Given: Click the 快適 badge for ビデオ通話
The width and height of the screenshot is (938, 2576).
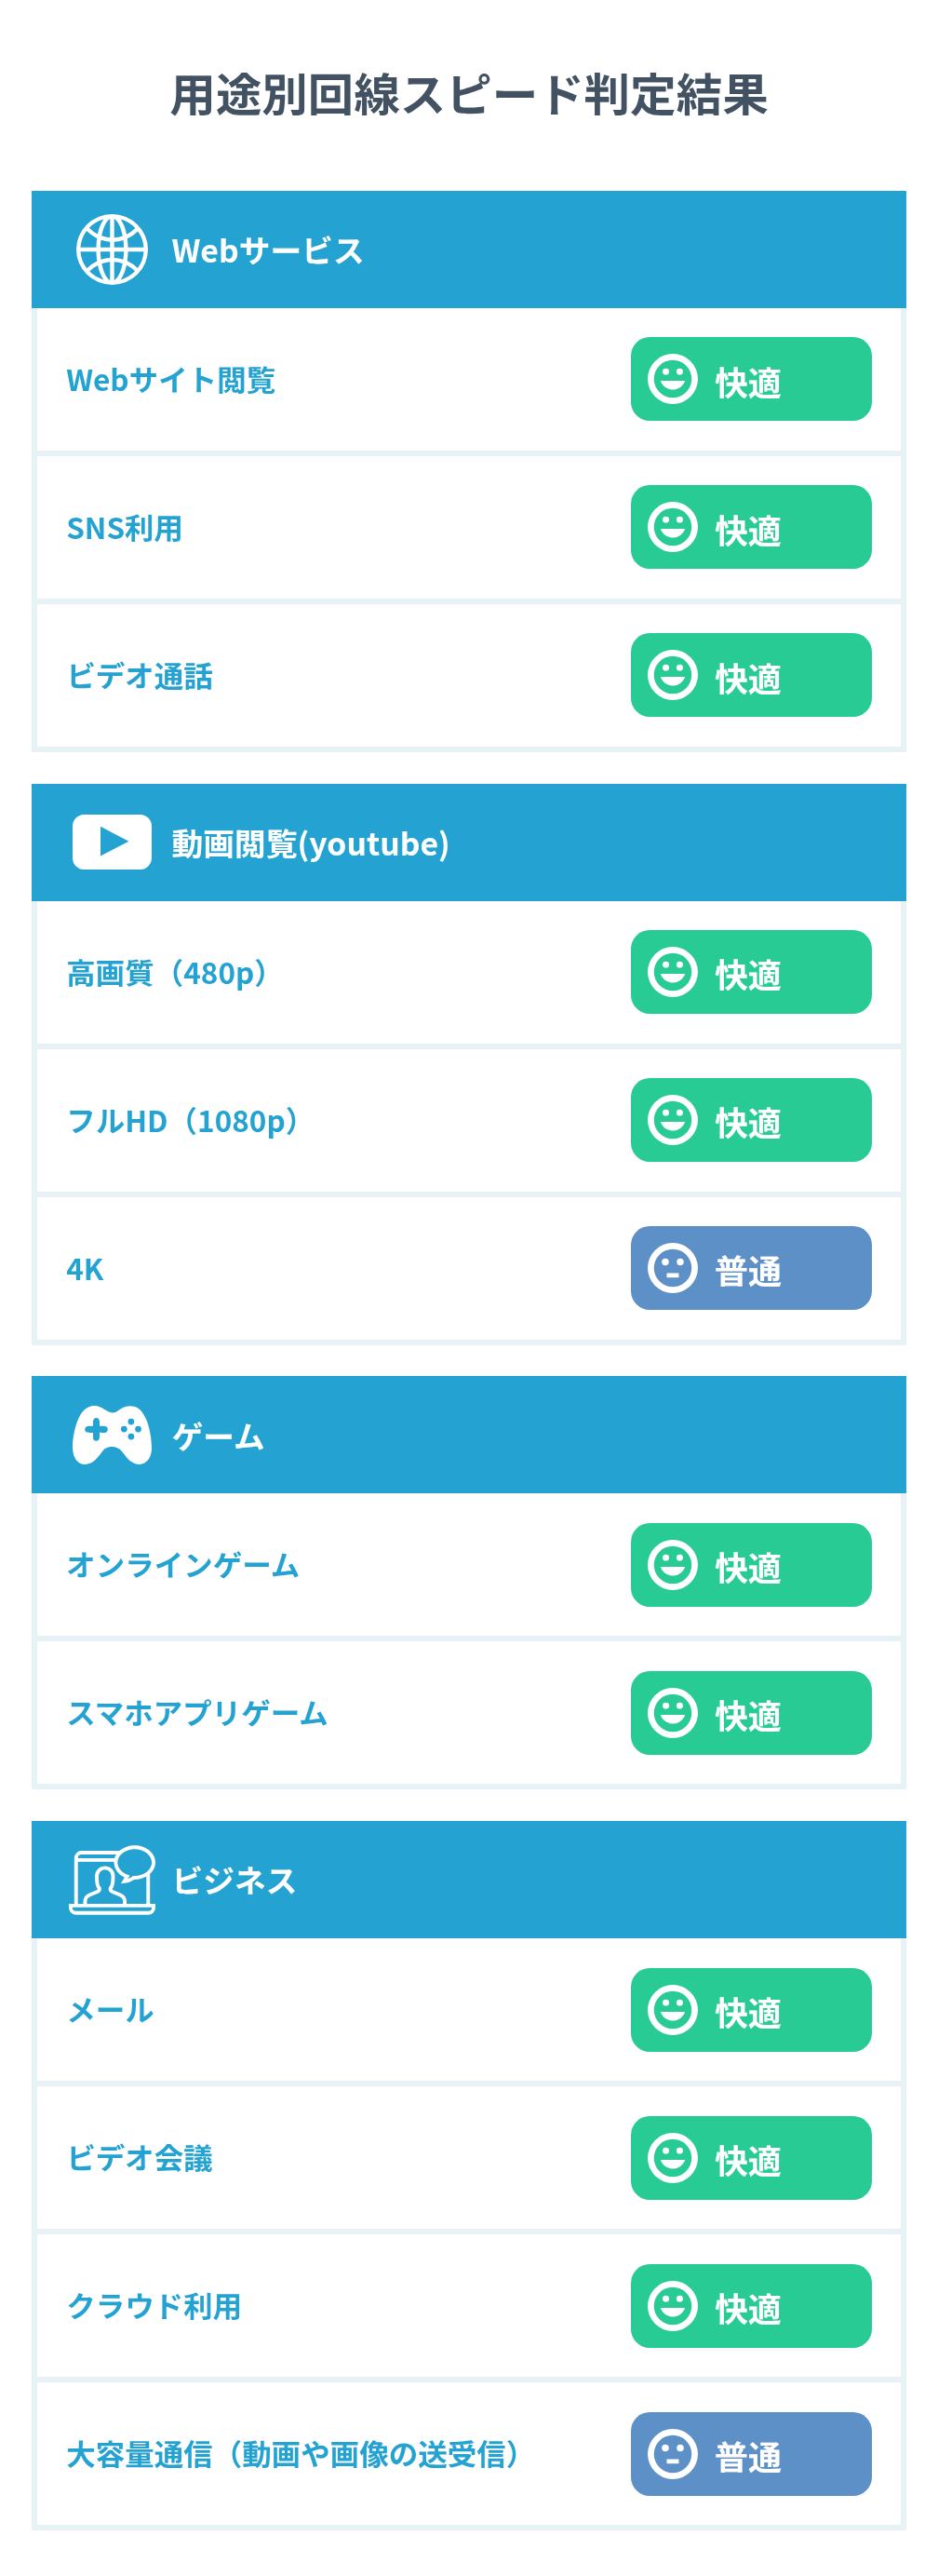Looking at the screenshot, I should (x=750, y=675).
